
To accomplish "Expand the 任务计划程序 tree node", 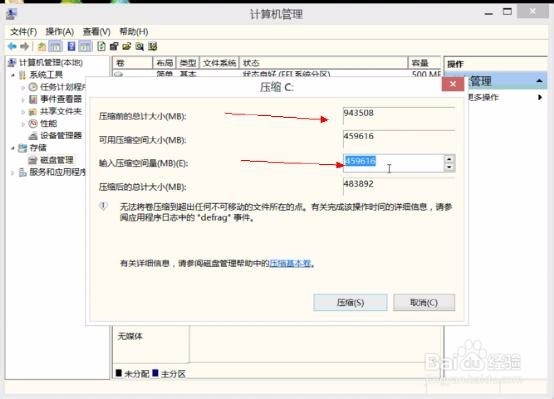I will 23,87.
